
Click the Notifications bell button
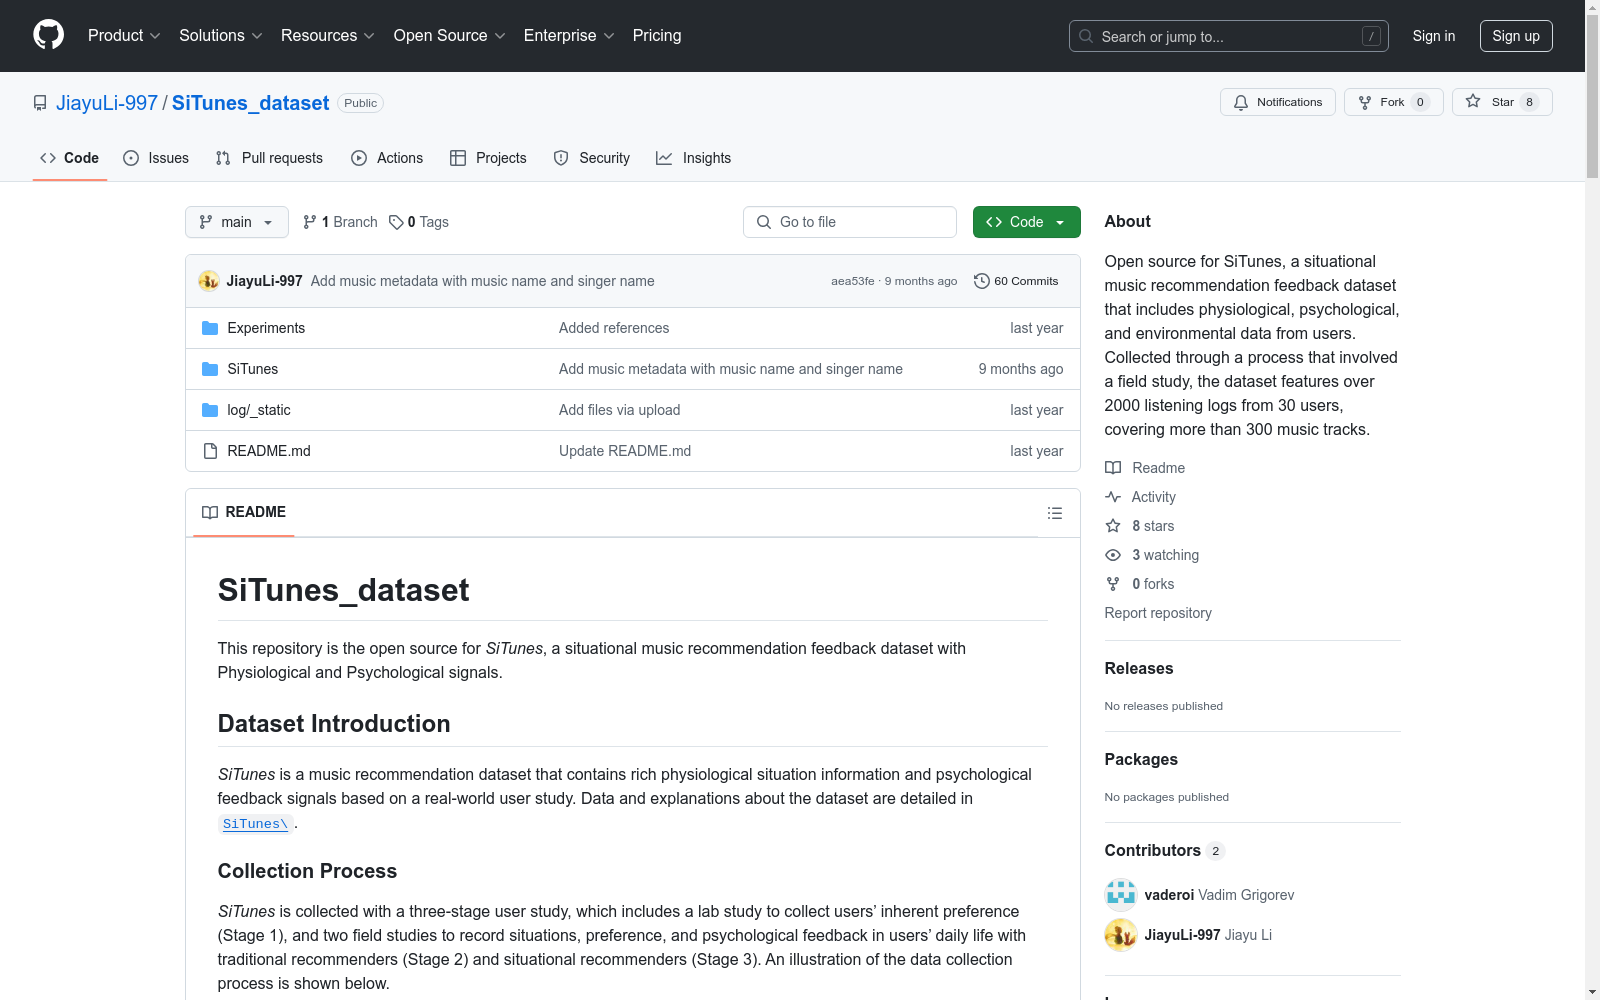(1277, 102)
